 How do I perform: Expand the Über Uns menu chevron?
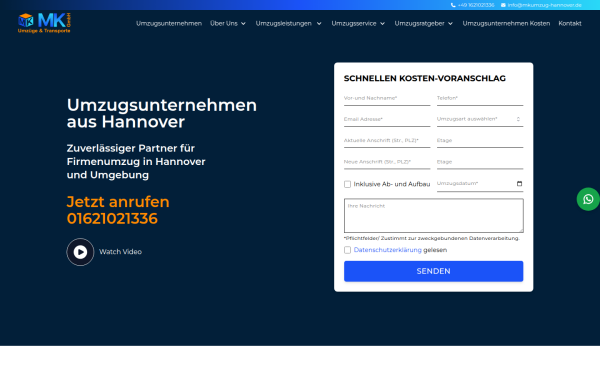pyautogui.click(x=243, y=24)
